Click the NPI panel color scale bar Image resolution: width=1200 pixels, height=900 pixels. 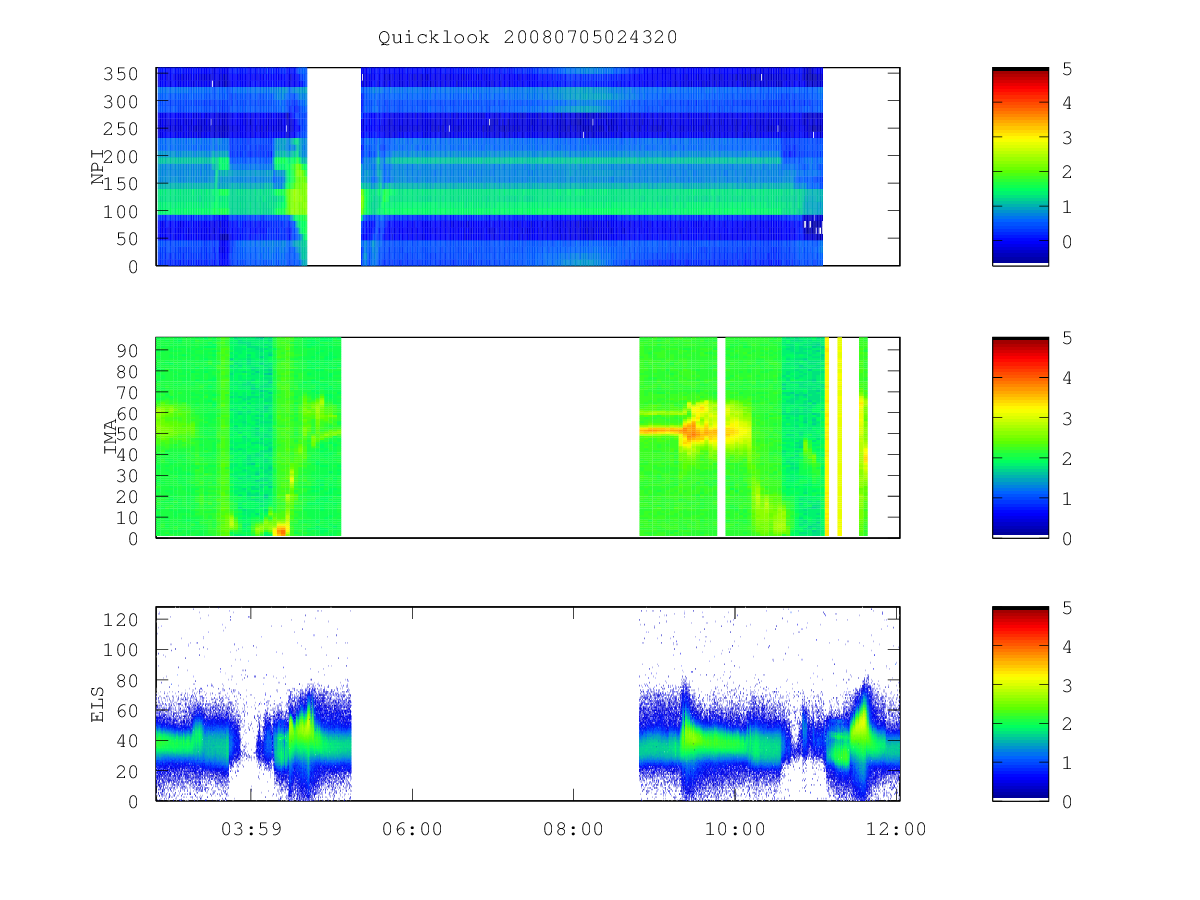pos(1020,167)
